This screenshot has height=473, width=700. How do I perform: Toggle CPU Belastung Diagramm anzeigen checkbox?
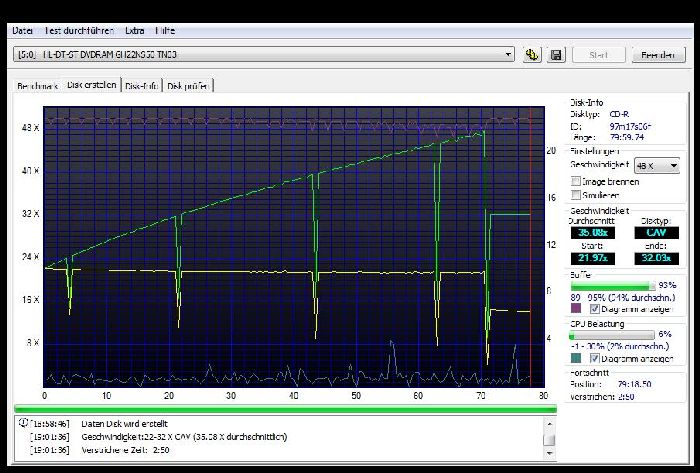[x=594, y=358]
